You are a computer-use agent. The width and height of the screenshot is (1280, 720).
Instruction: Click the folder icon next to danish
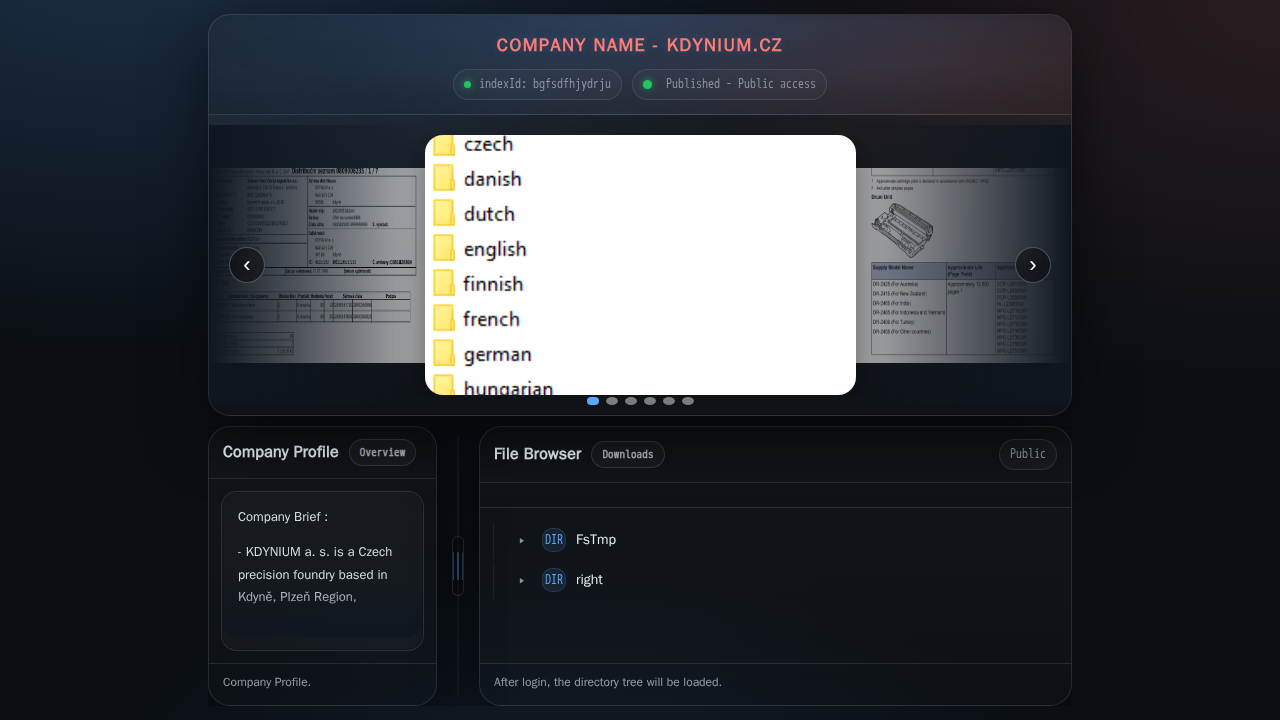click(x=444, y=179)
